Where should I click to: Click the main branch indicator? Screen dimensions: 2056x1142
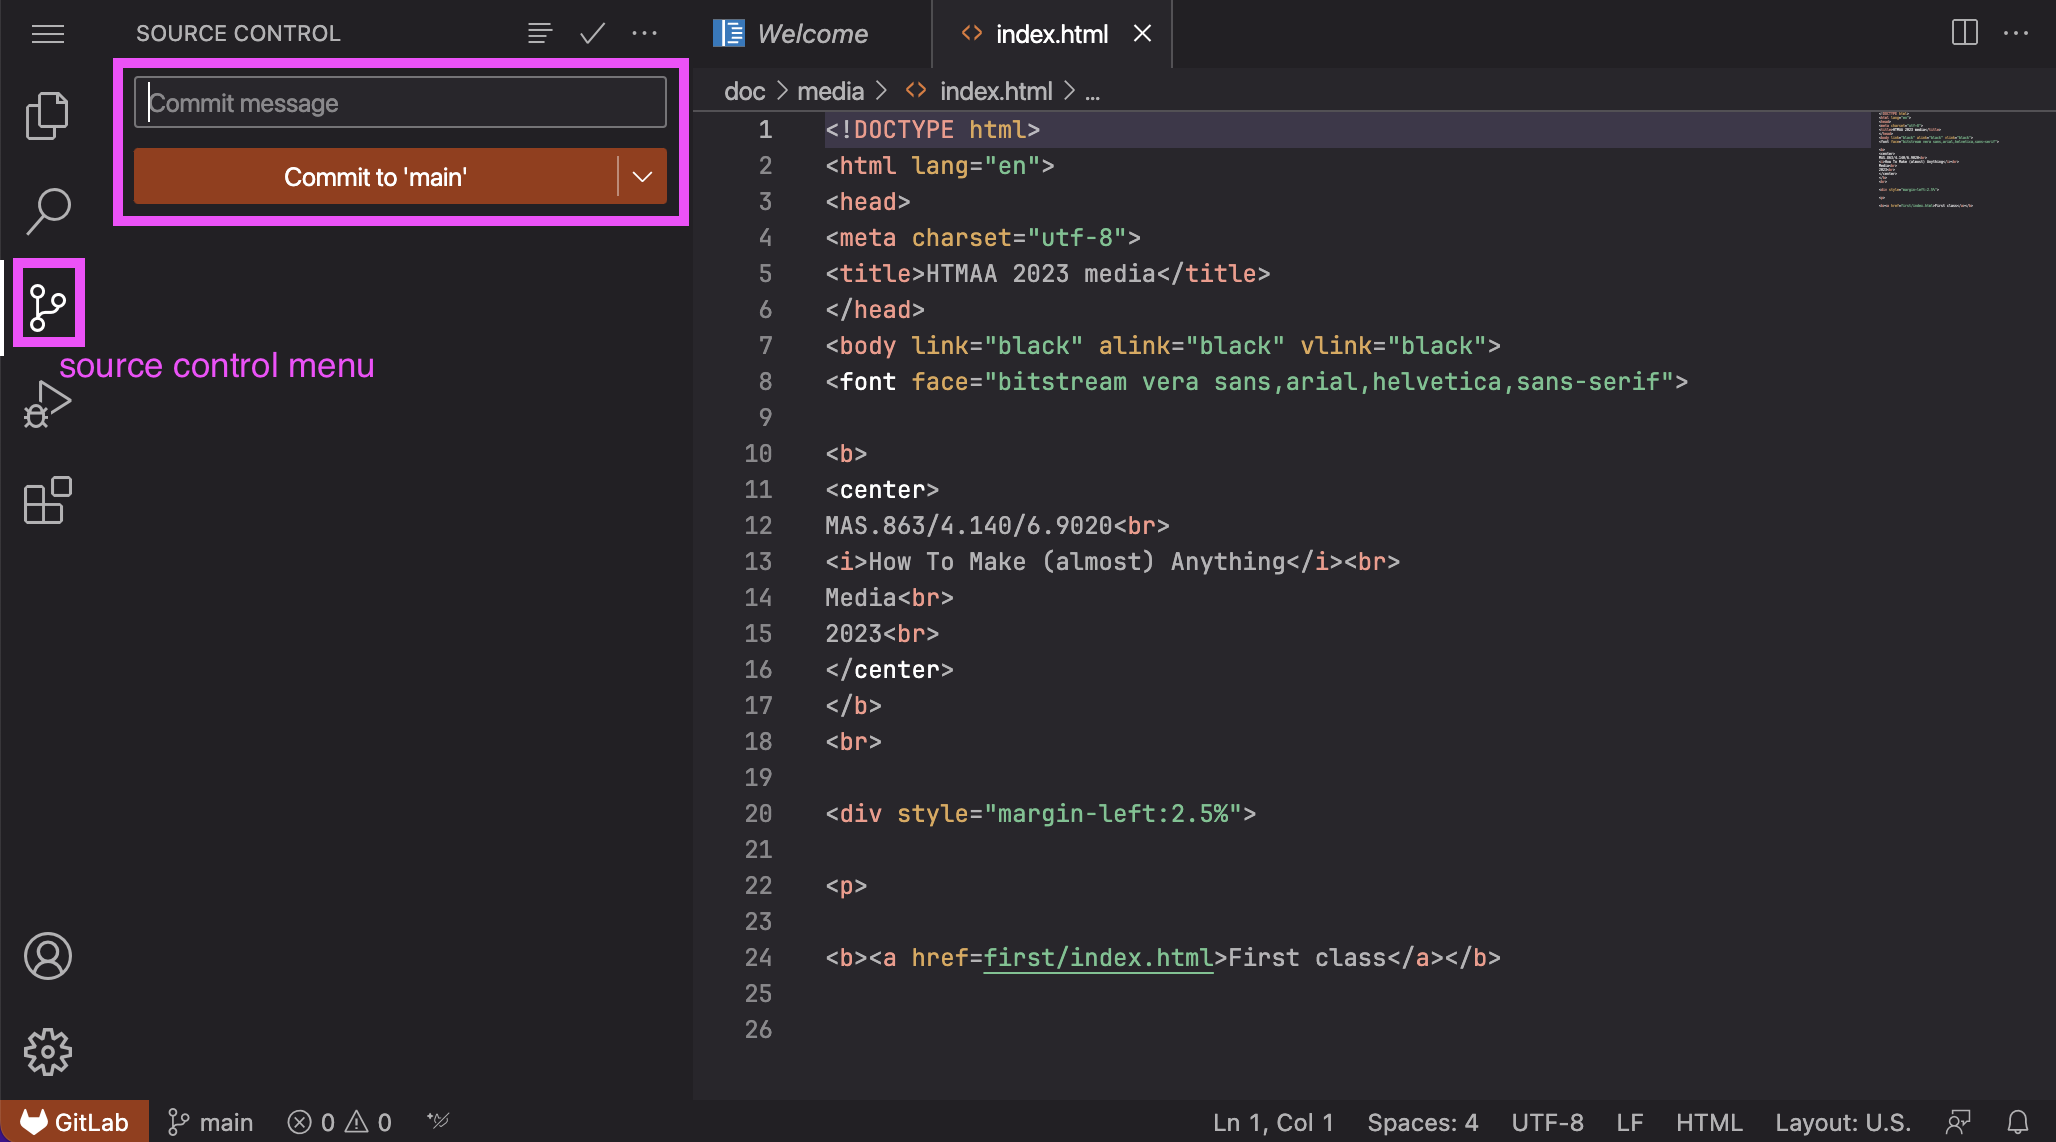pos(210,1122)
